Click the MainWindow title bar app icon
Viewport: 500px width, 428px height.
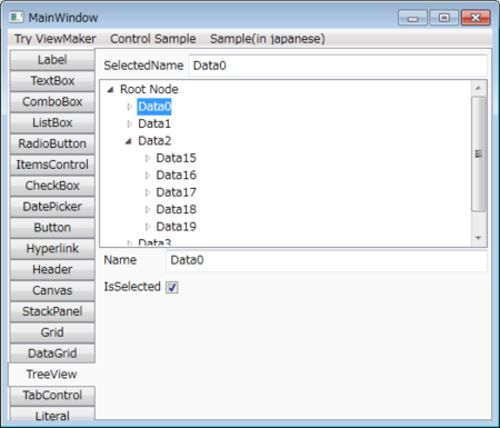16,17
